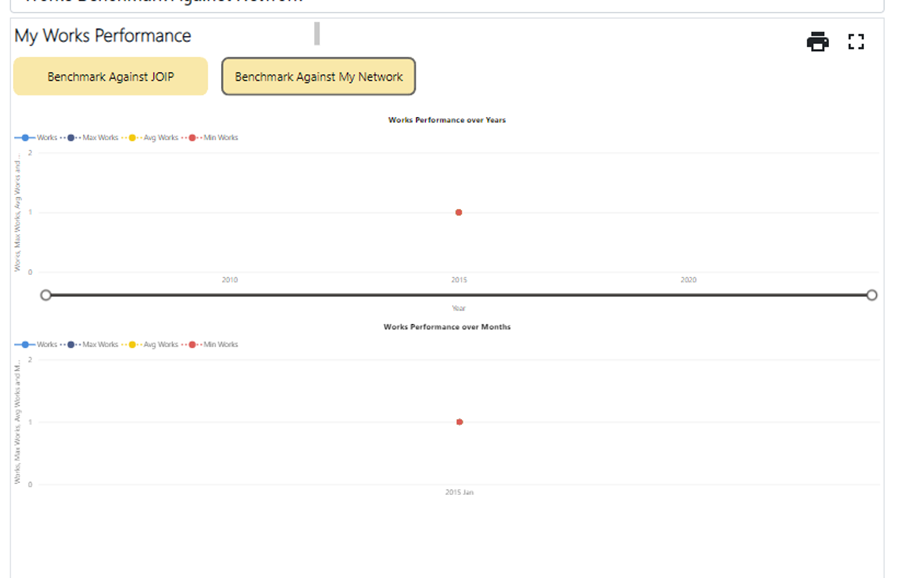Toggle Works series in yearly chart legend
The width and height of the screenshot is (900, 578).
38,137
